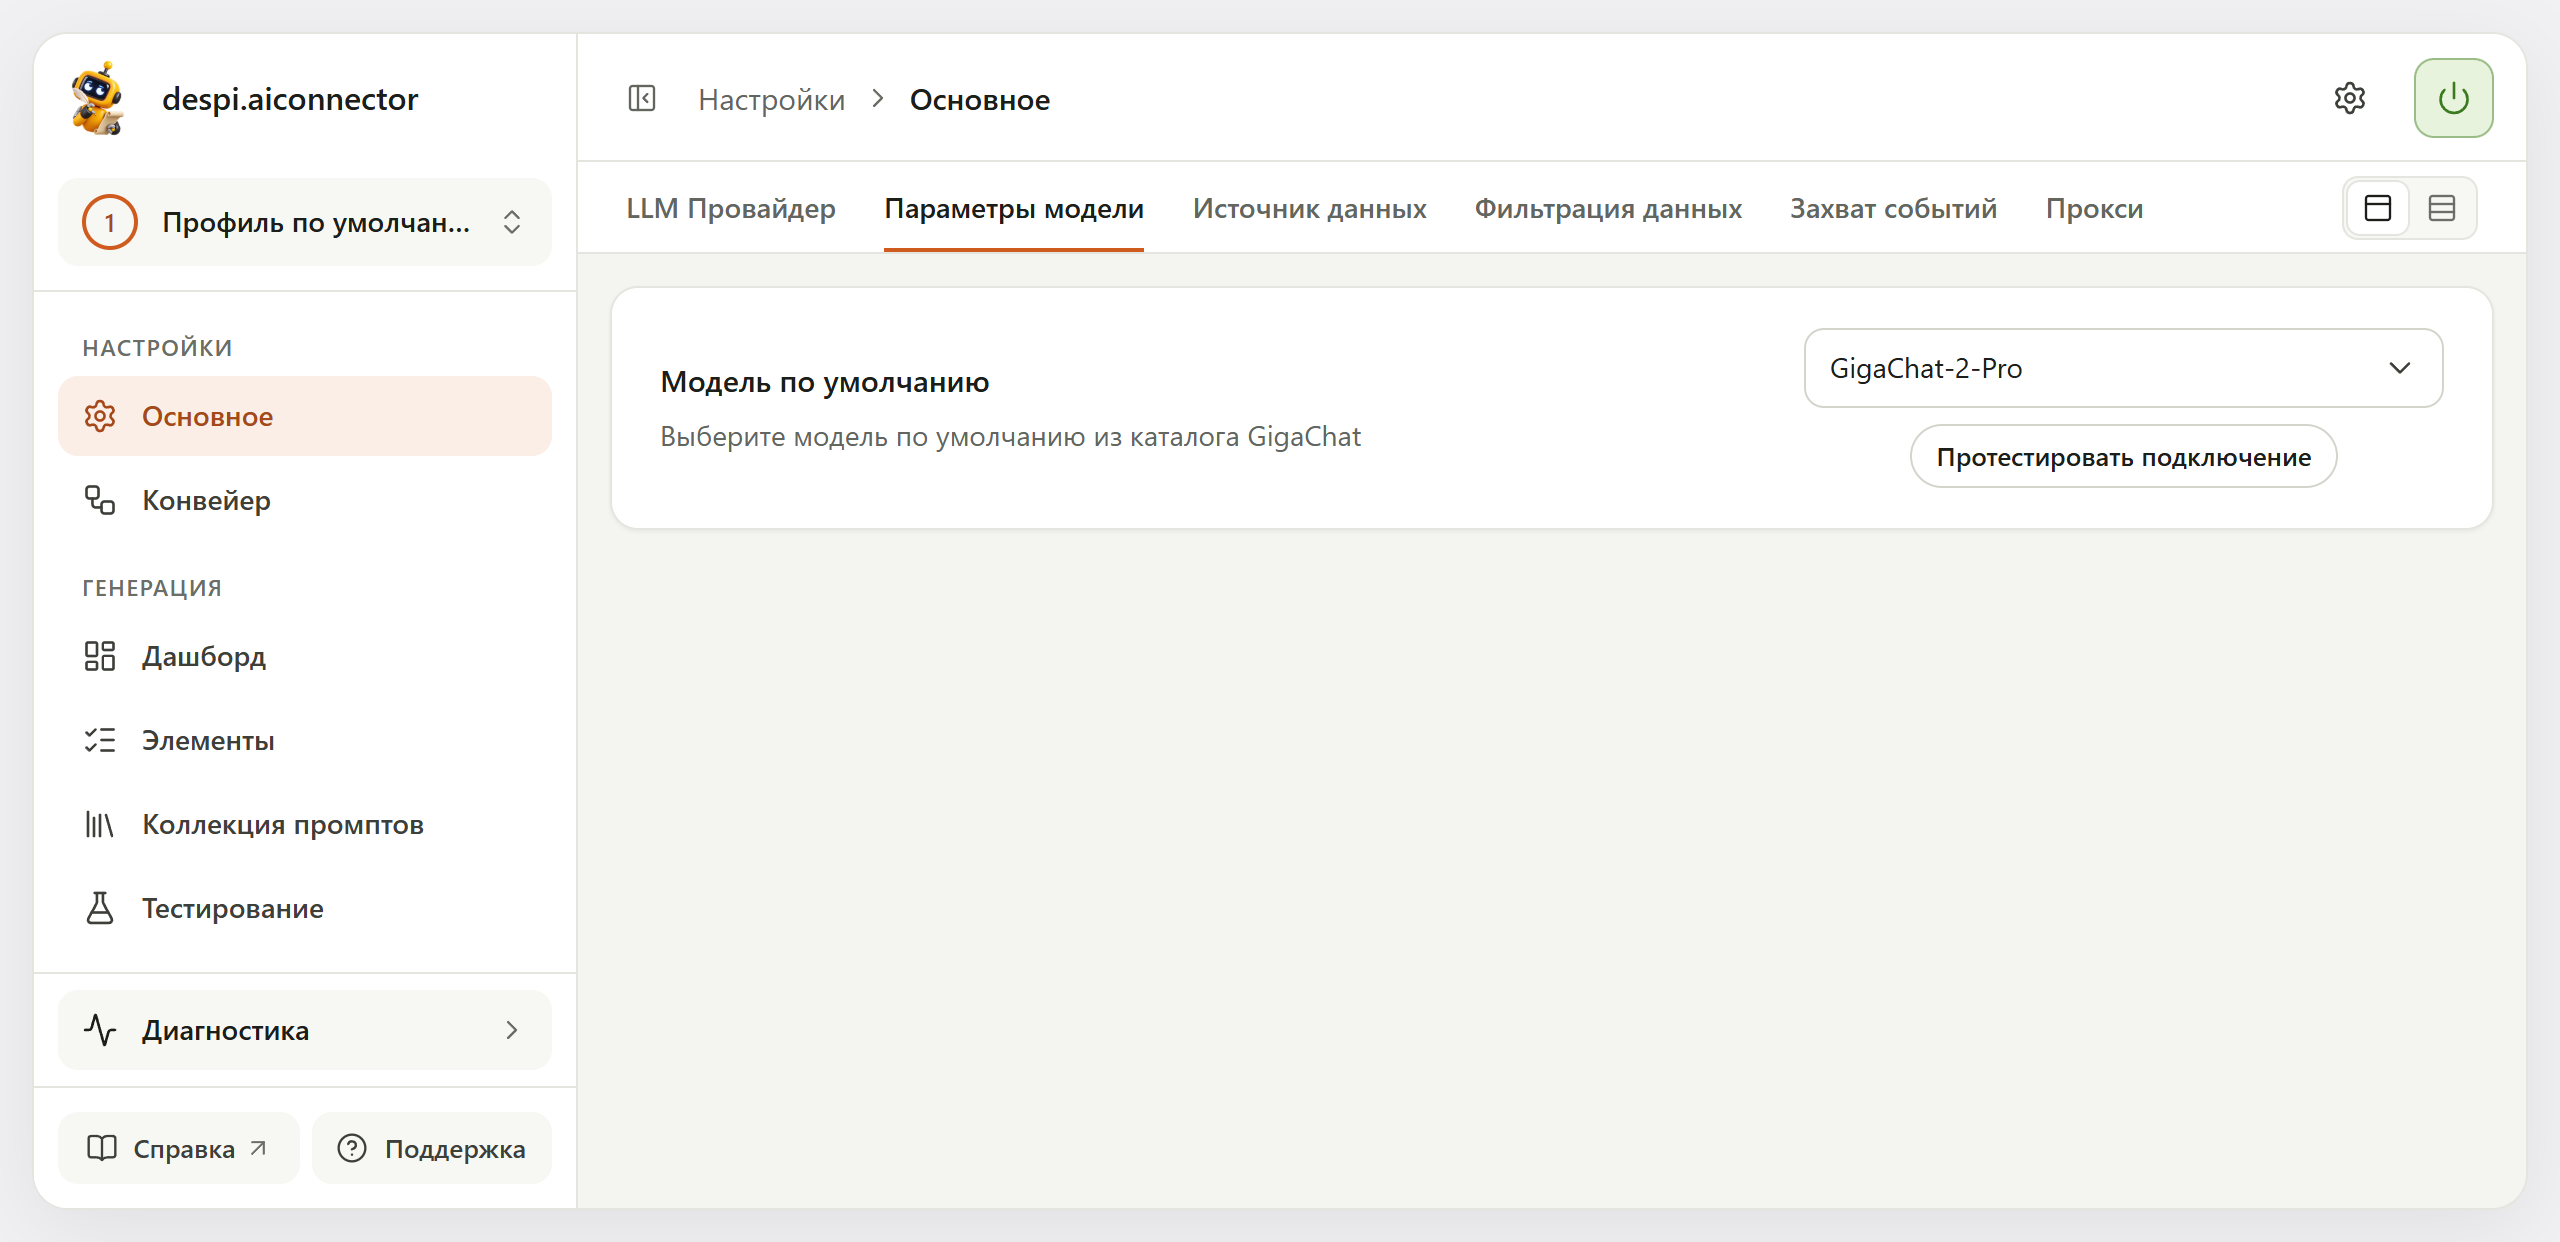Open Коллекция промптов page
This screenshot has height=1242, width=2560.
[x=305, y=824]
